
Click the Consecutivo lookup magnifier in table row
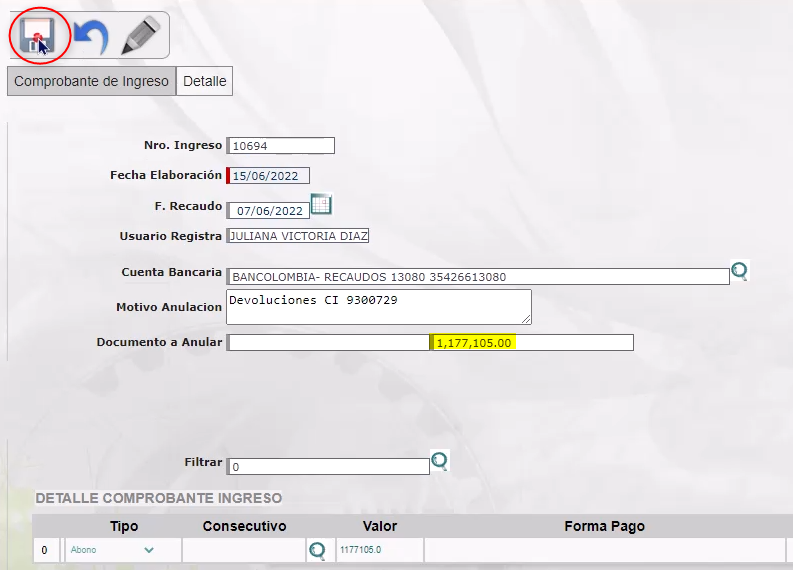coord(317,550)
